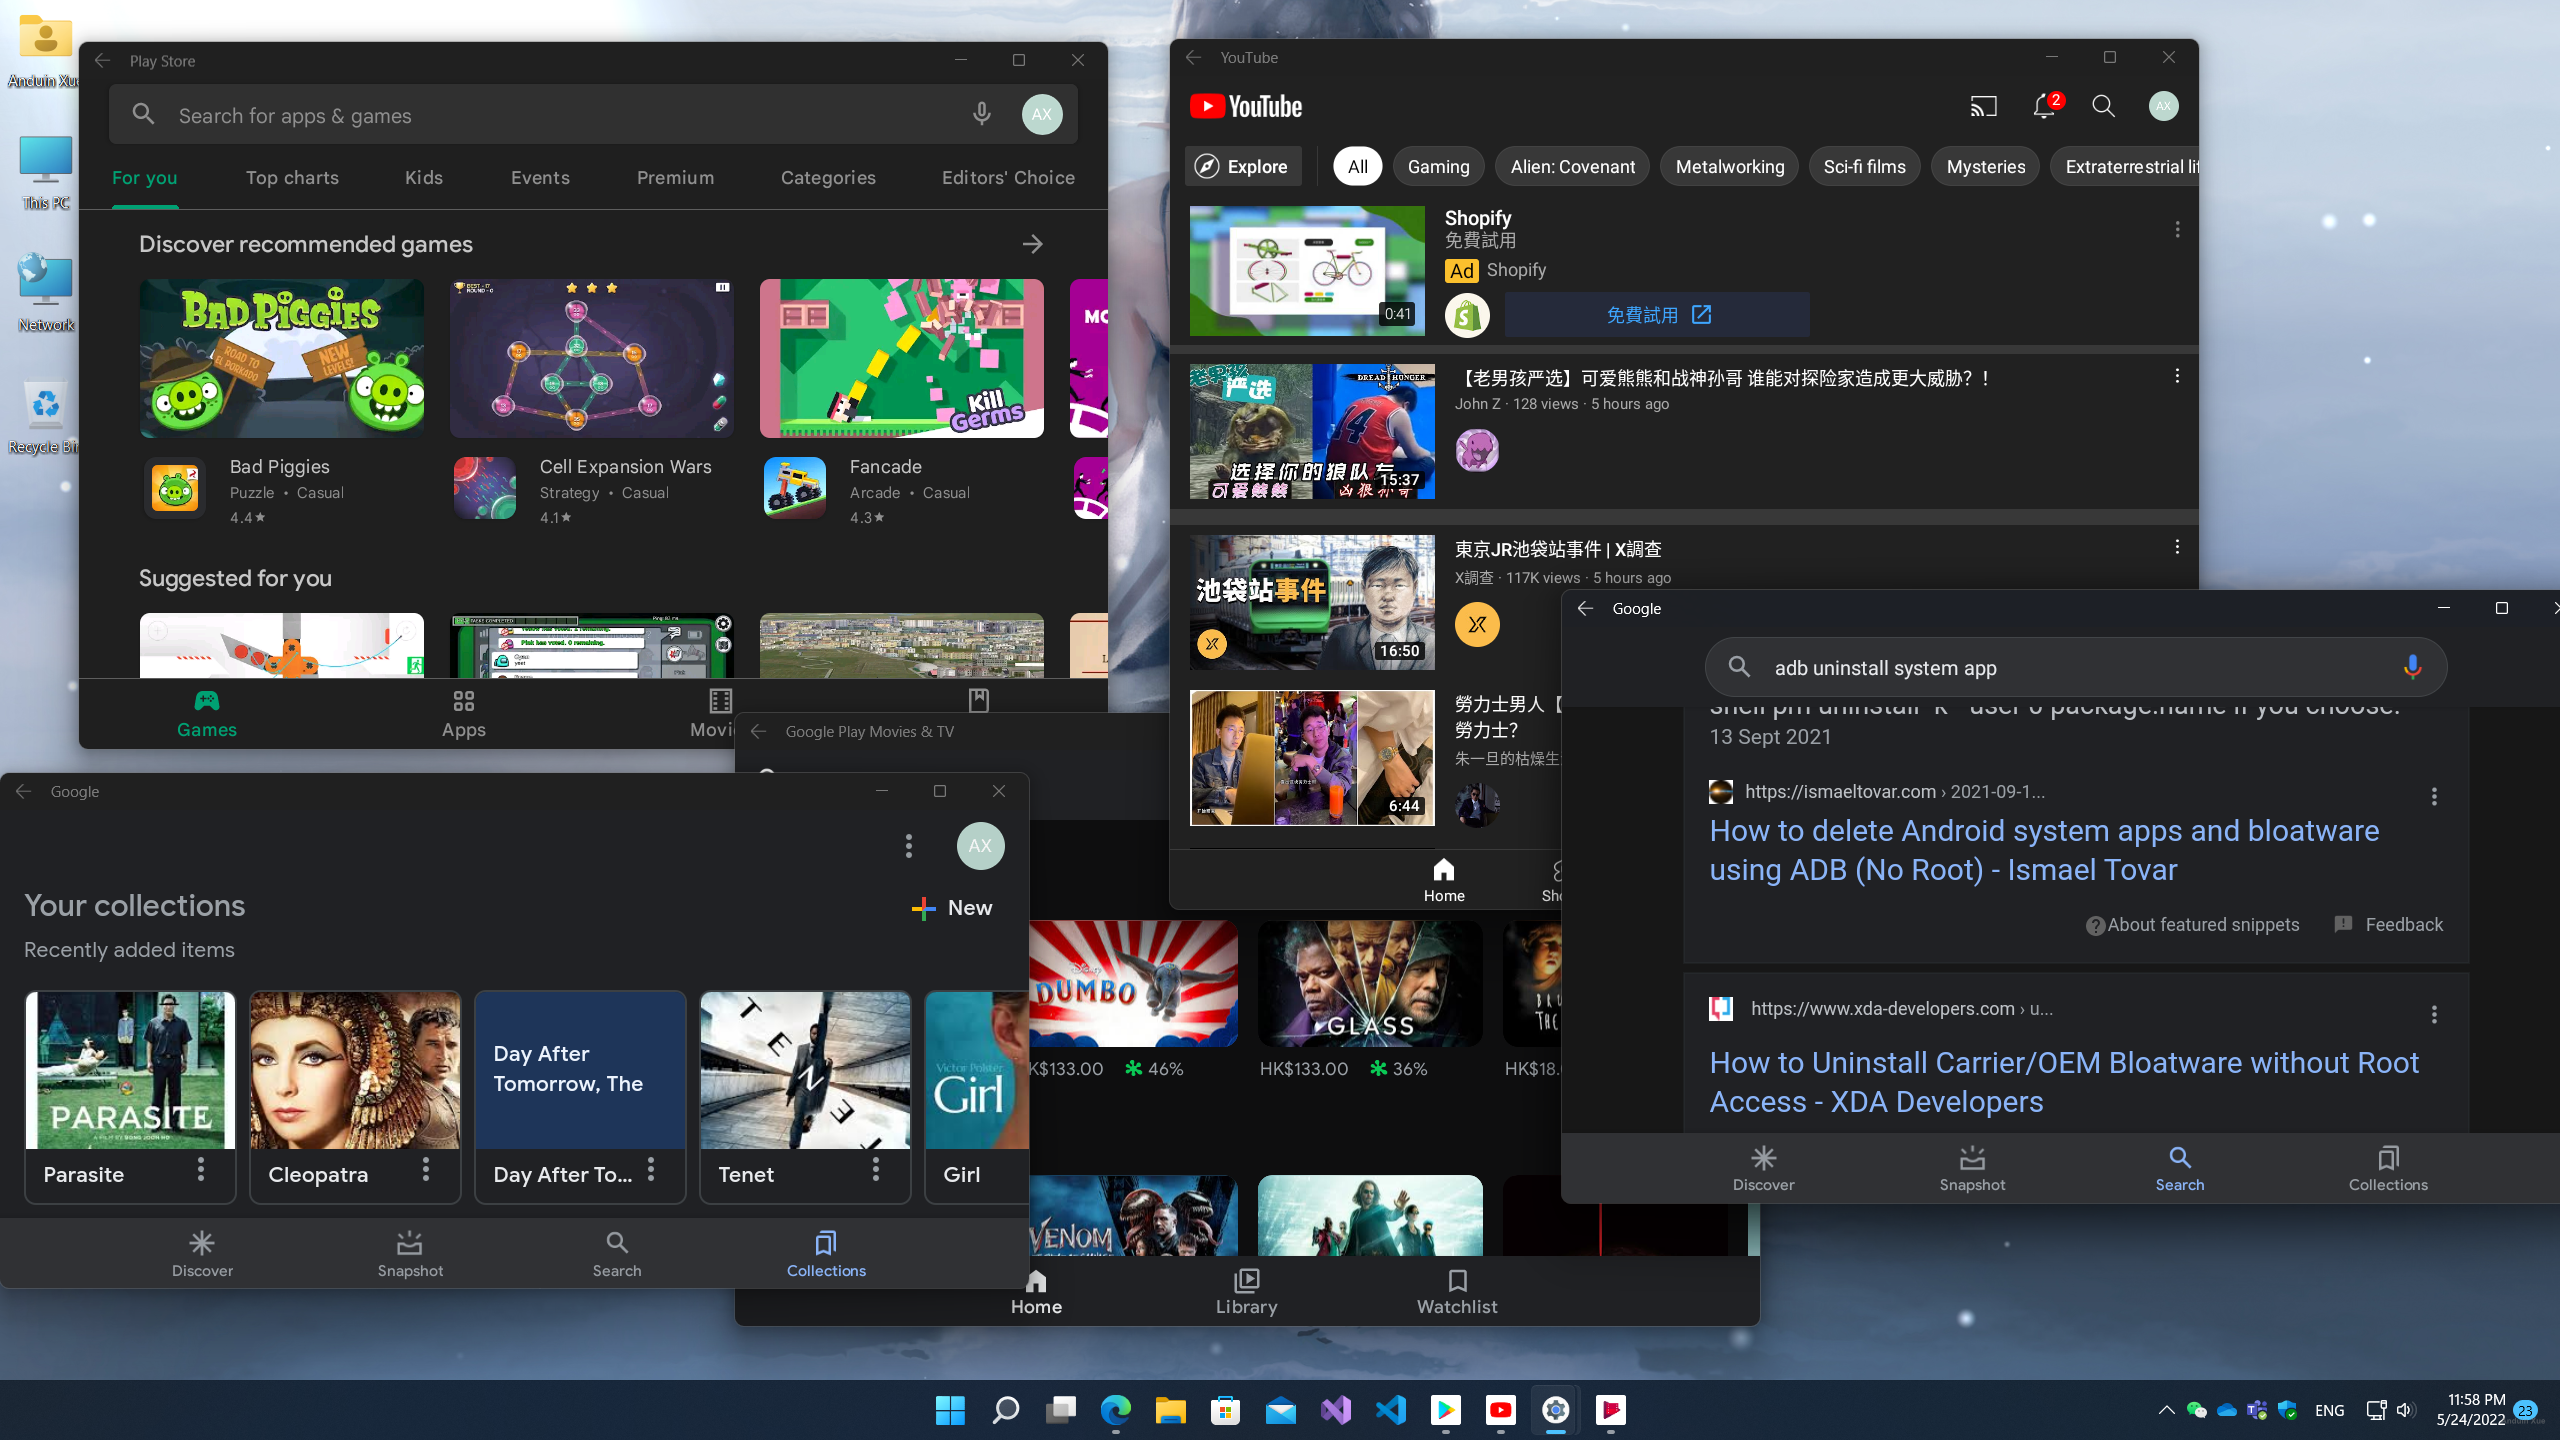Screen dimensions: 2560x1440
Task: Open options for 東京JR池袋站事件 video
Action: pyautogui.click(x=2177, y=547)
